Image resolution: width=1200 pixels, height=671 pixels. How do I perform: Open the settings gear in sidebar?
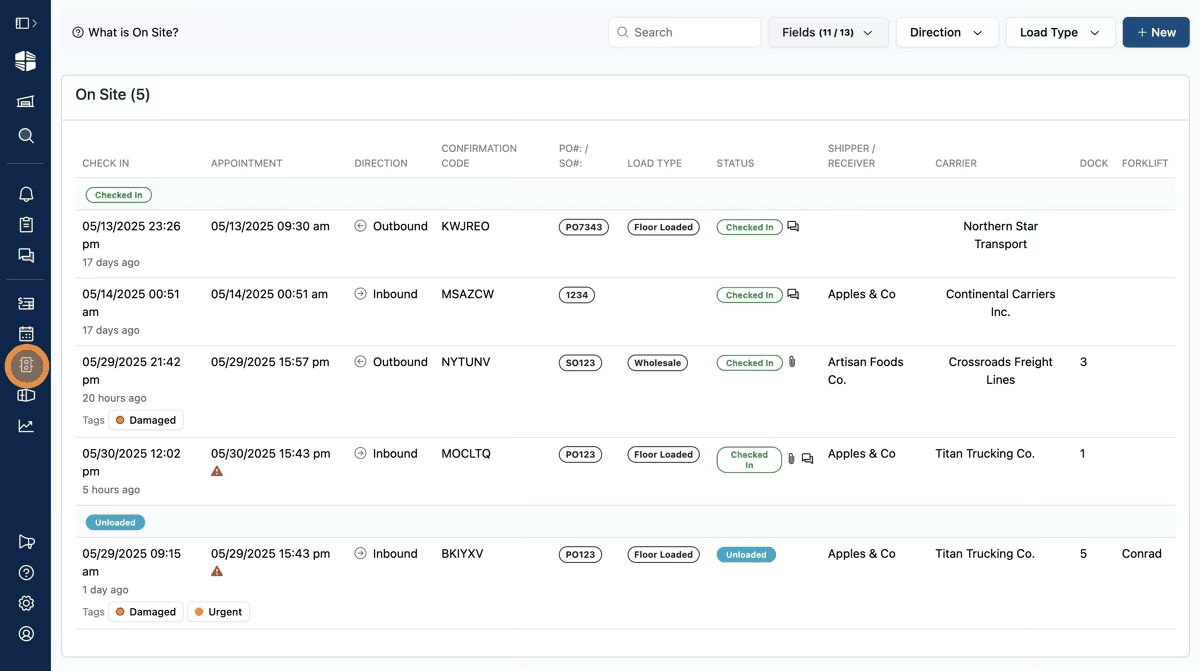(26, 603)
